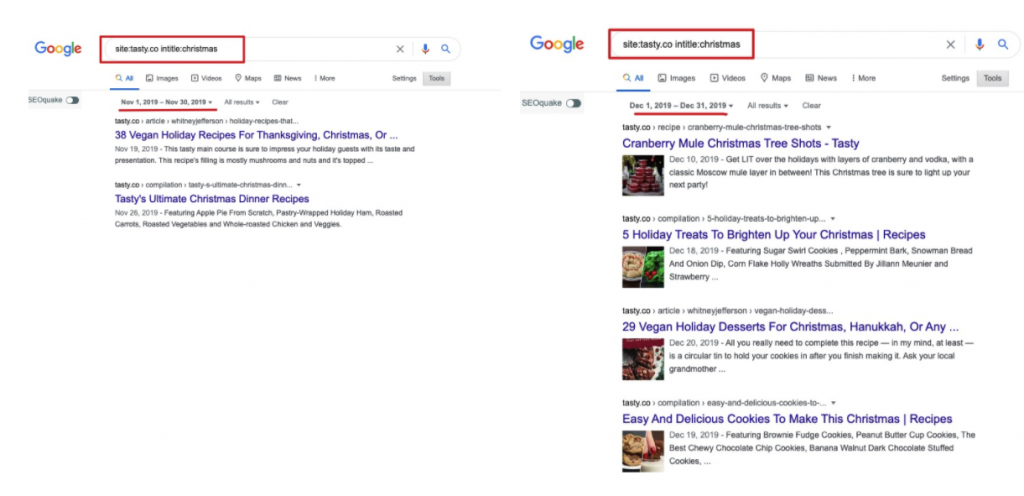This screenshot has width=1024, height=496.
Task: Click magnifier search icon in right screenshot
Action: click(1002, 44)
